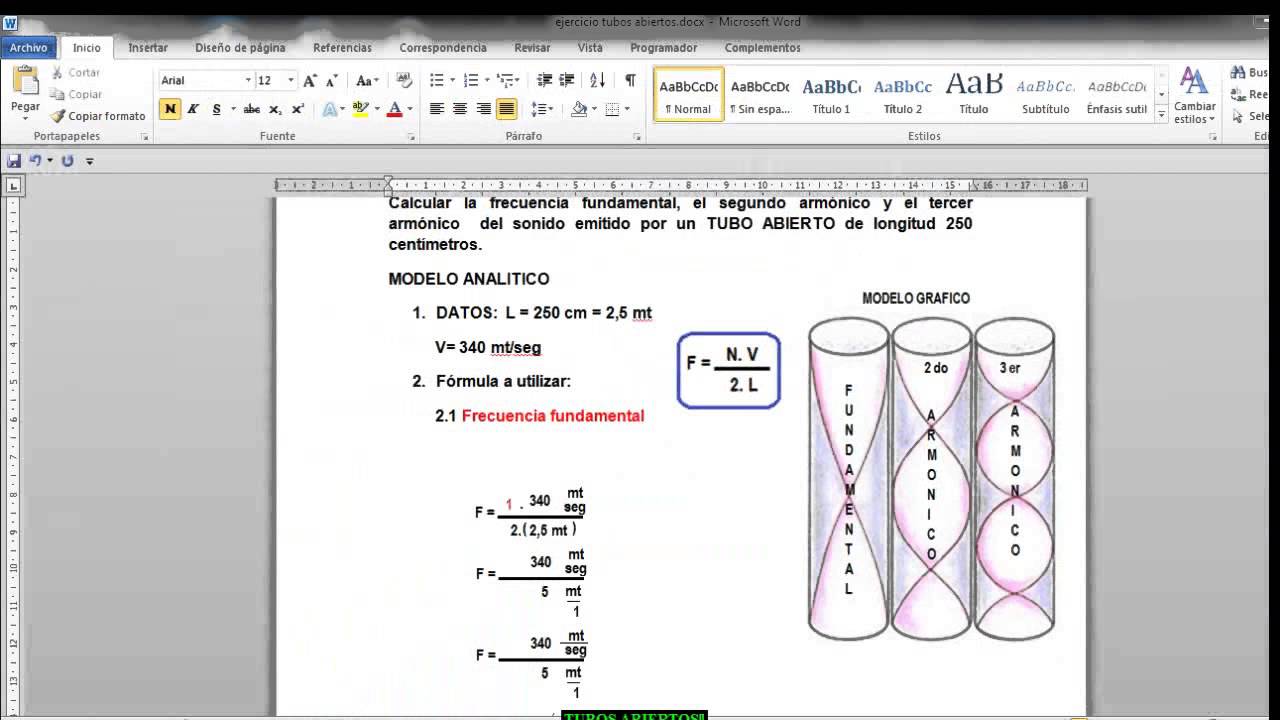Image resolution: width=1280 pixels, height=720 pixels.
Task: Toggle italic K formatting
Action: (192, 109)
